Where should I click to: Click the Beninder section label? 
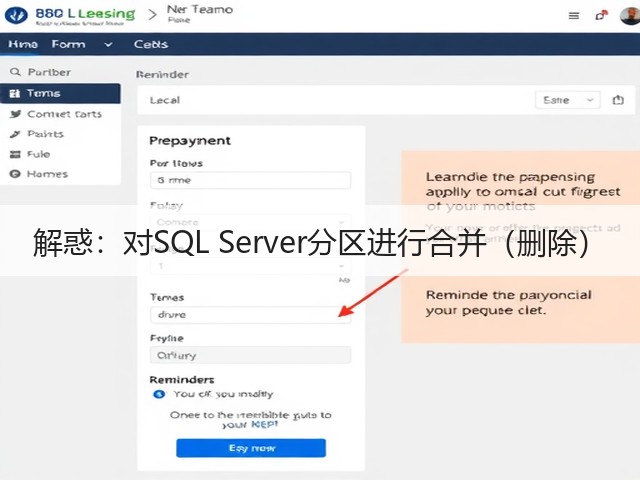pos(162,75)
